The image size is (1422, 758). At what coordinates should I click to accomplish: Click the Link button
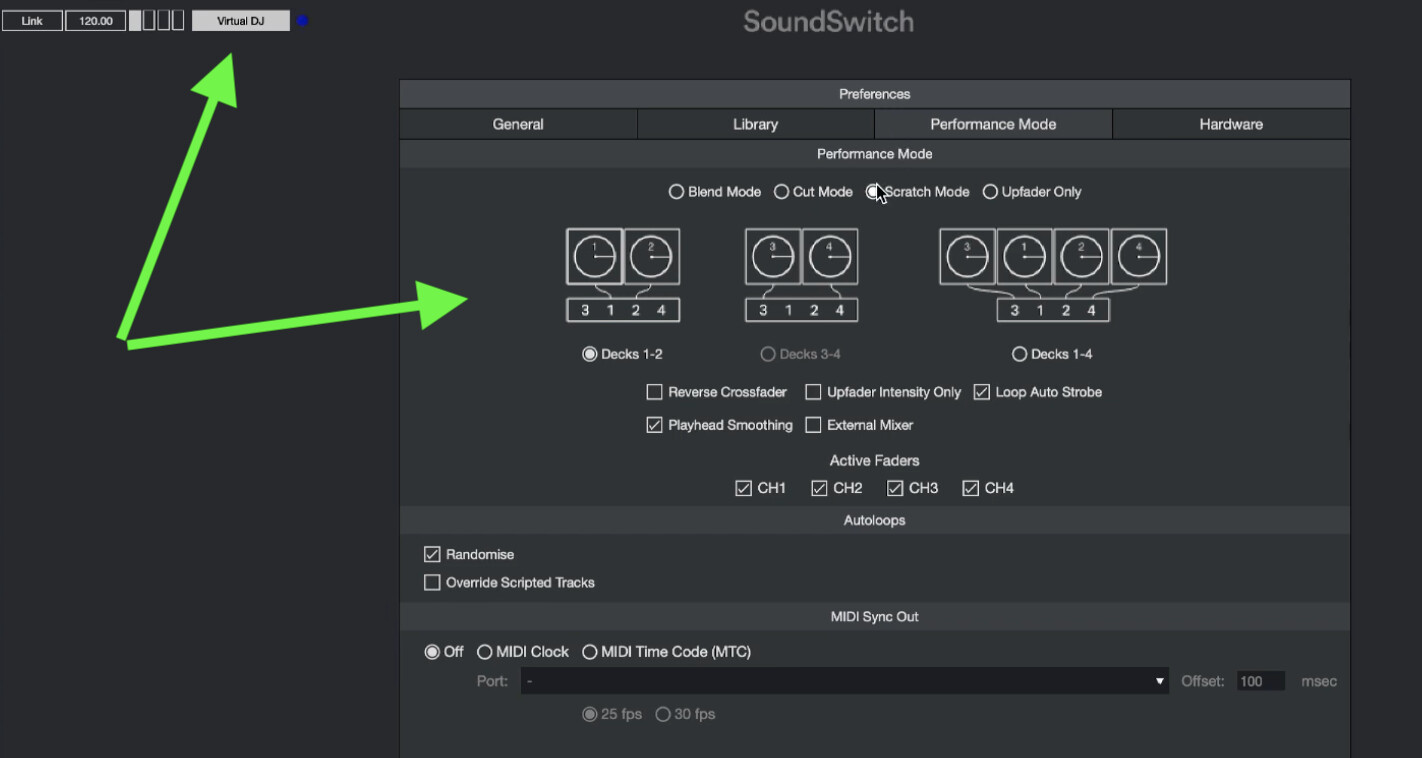click(32, 21)
